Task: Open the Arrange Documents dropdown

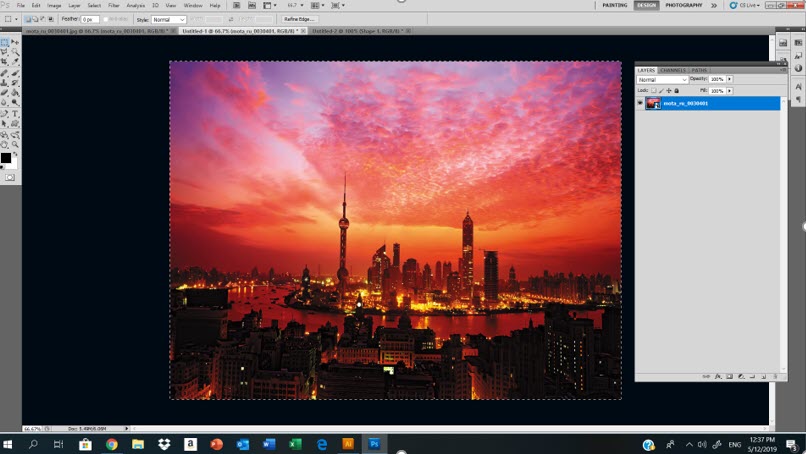Action: pos(317,5)
